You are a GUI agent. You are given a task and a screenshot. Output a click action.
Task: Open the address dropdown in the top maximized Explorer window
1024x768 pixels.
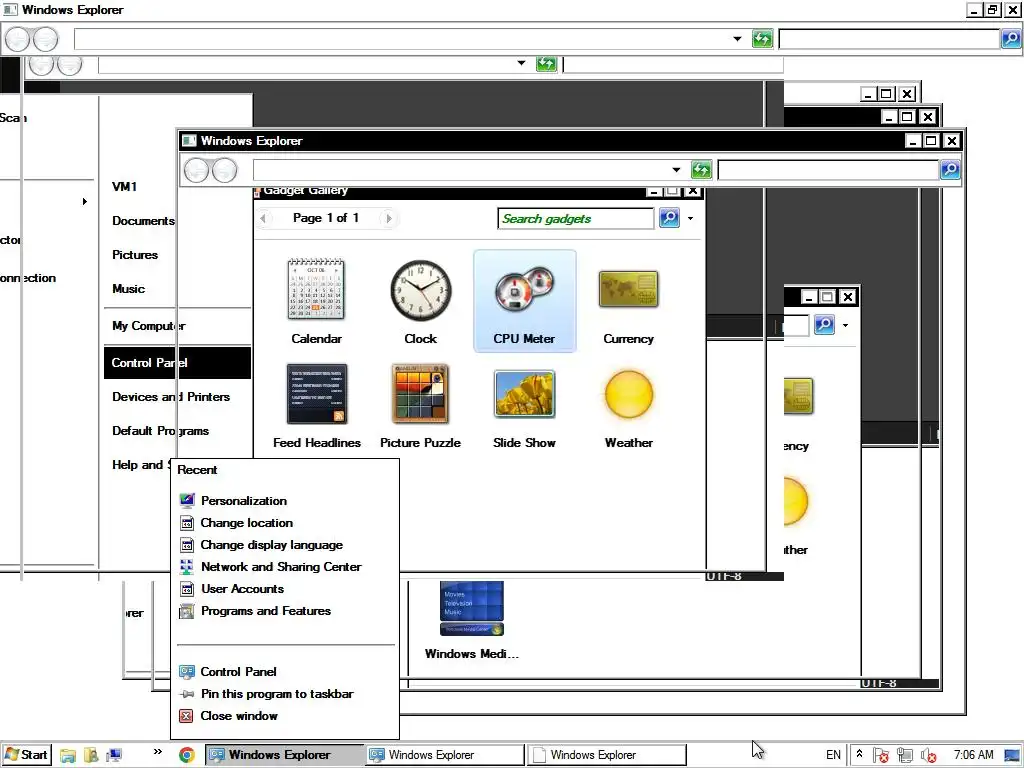tap(737, 39)
